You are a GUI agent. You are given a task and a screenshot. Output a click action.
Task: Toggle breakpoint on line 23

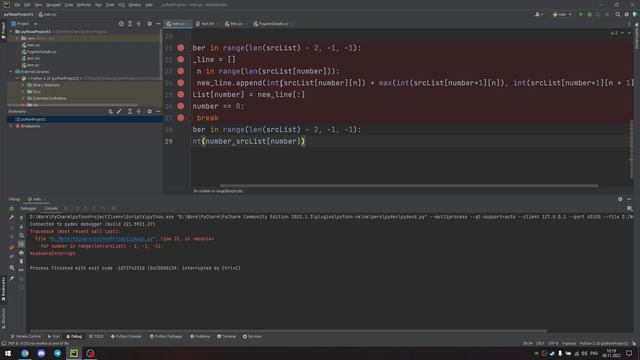coord(180,71)
